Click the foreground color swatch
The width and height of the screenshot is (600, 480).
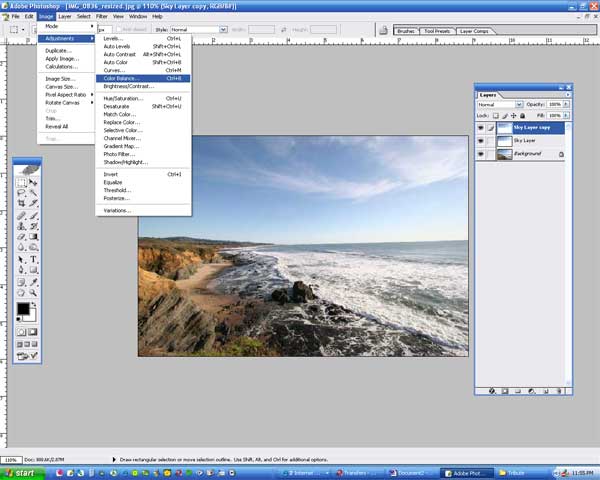[x=23, y=309]
